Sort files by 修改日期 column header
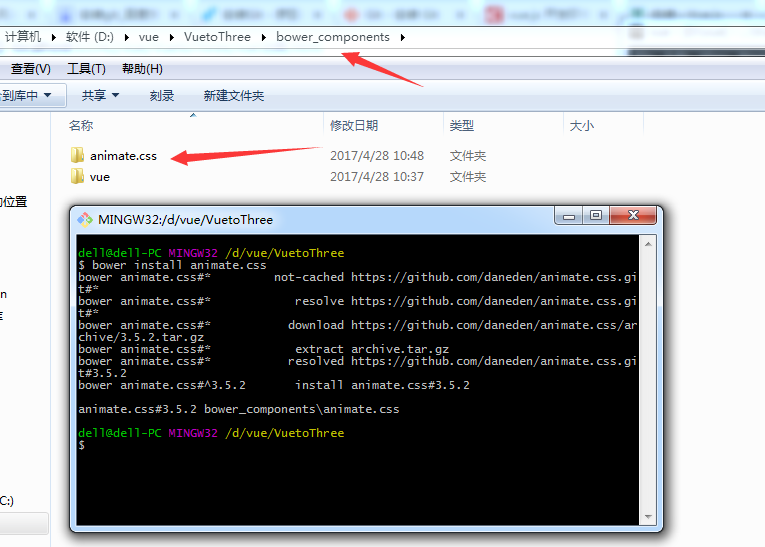Screen dimensions: 765x547 click(x=354, y=125)
